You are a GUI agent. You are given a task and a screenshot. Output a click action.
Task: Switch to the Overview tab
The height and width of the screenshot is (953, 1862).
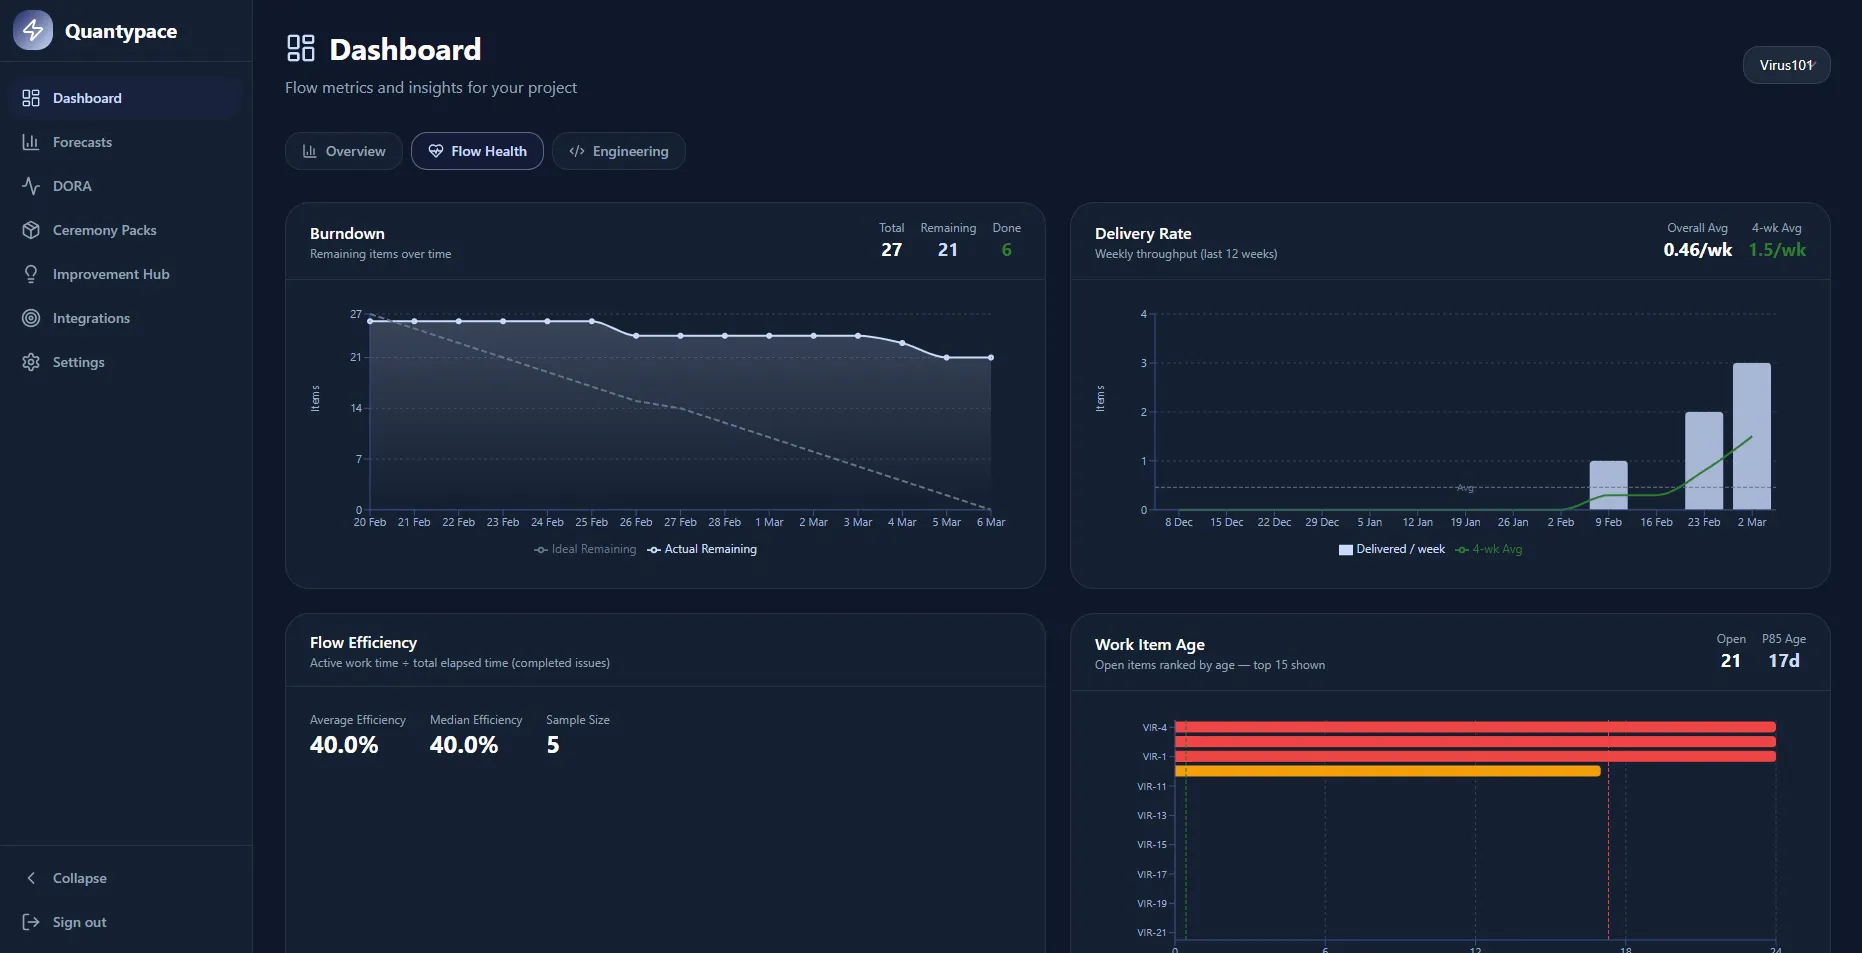pyautogui.click(x=344, y=151)
